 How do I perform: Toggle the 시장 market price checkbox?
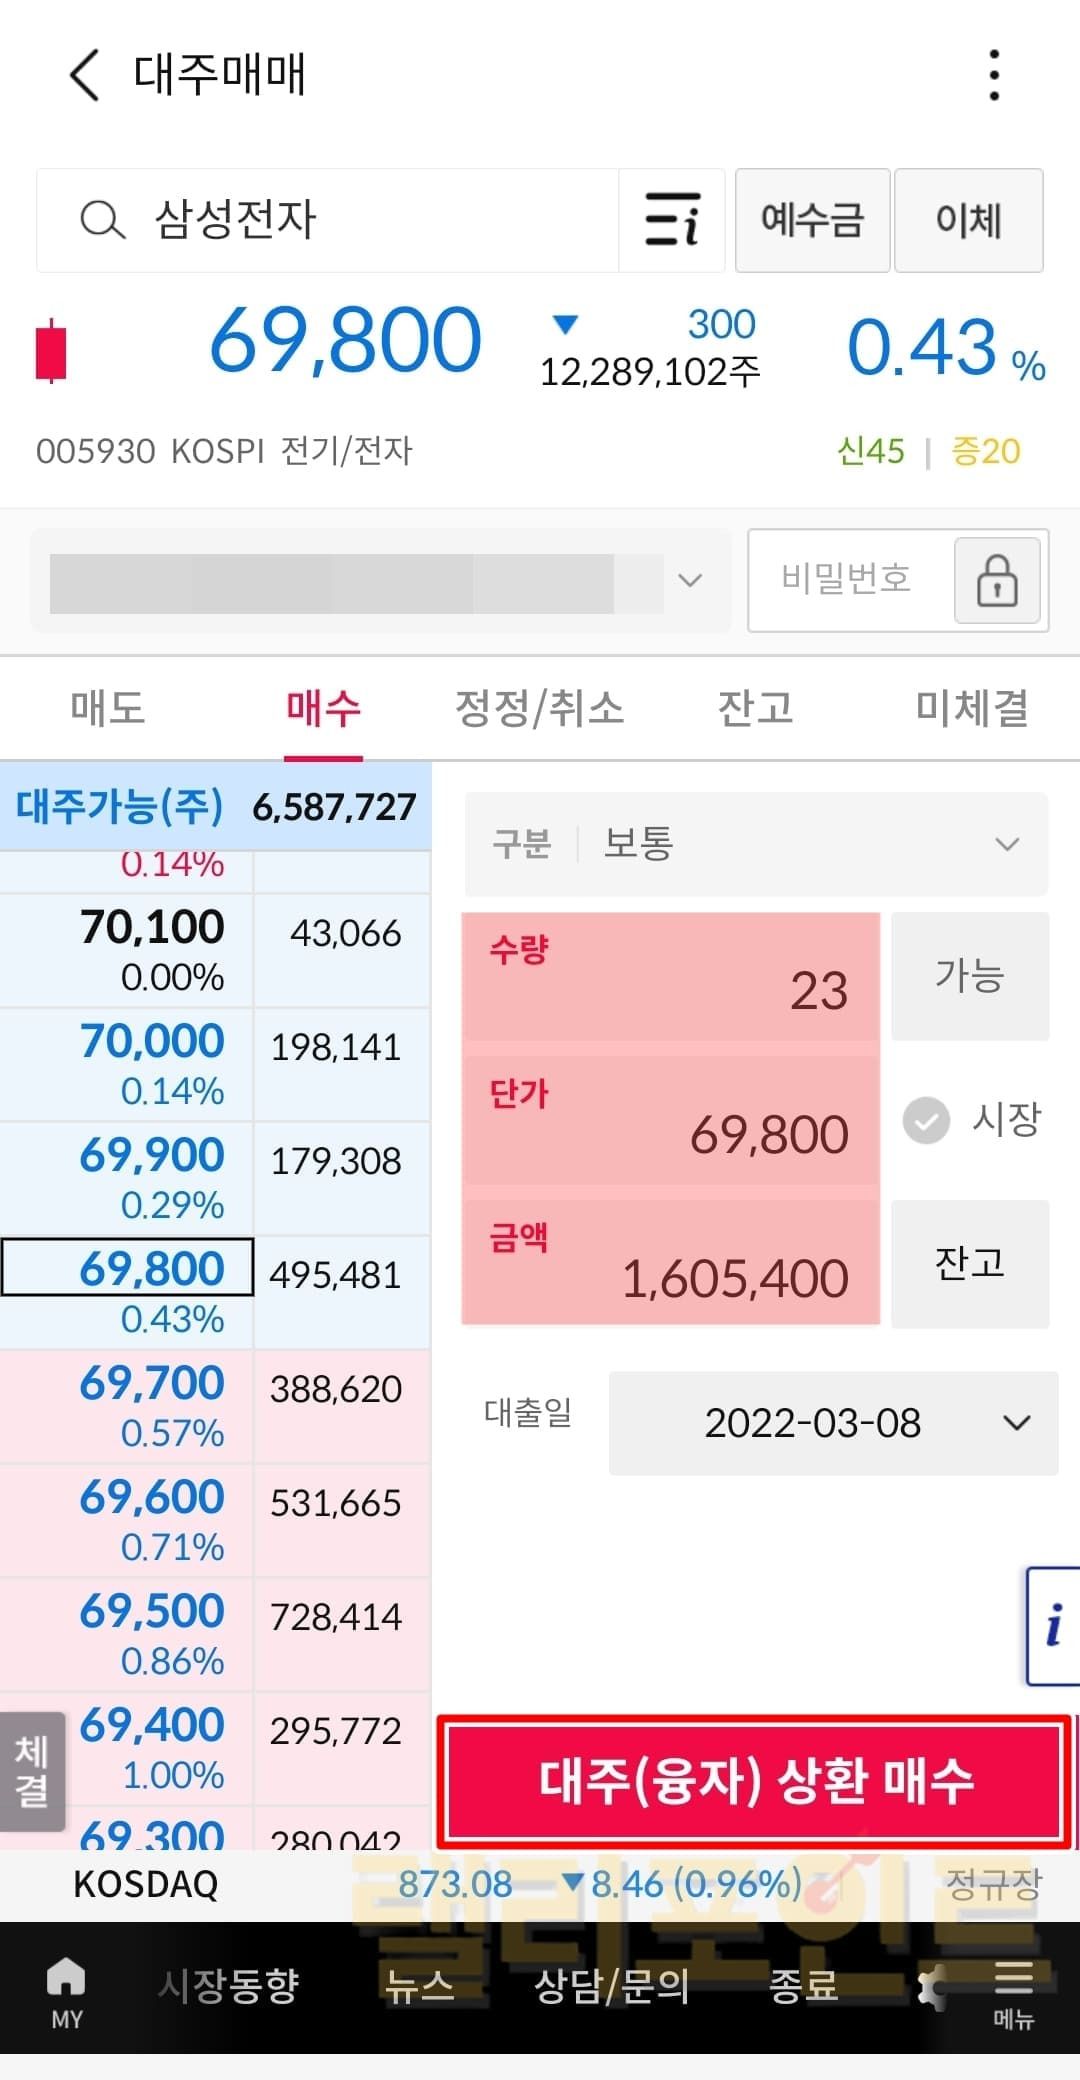926,1120
